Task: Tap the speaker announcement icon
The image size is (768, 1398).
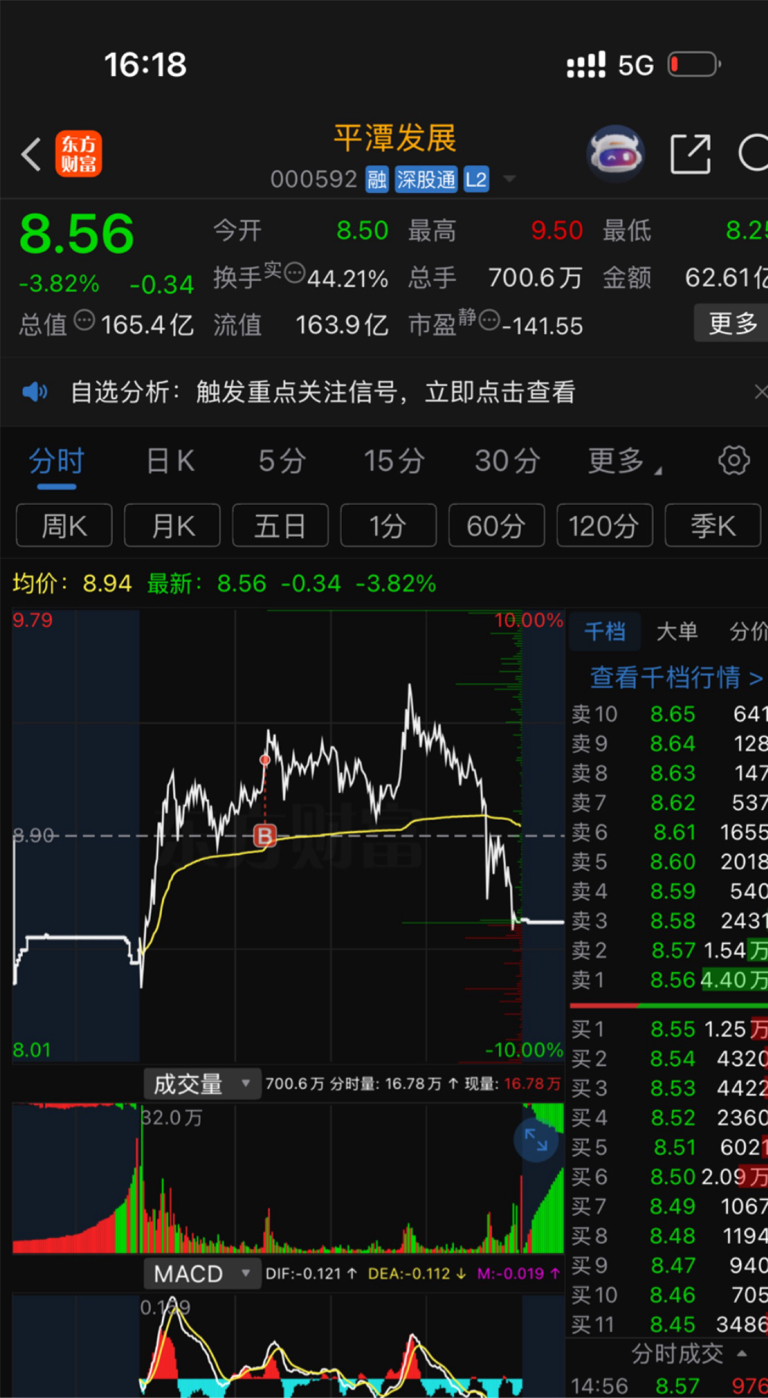Action: [x=35, y=392]
